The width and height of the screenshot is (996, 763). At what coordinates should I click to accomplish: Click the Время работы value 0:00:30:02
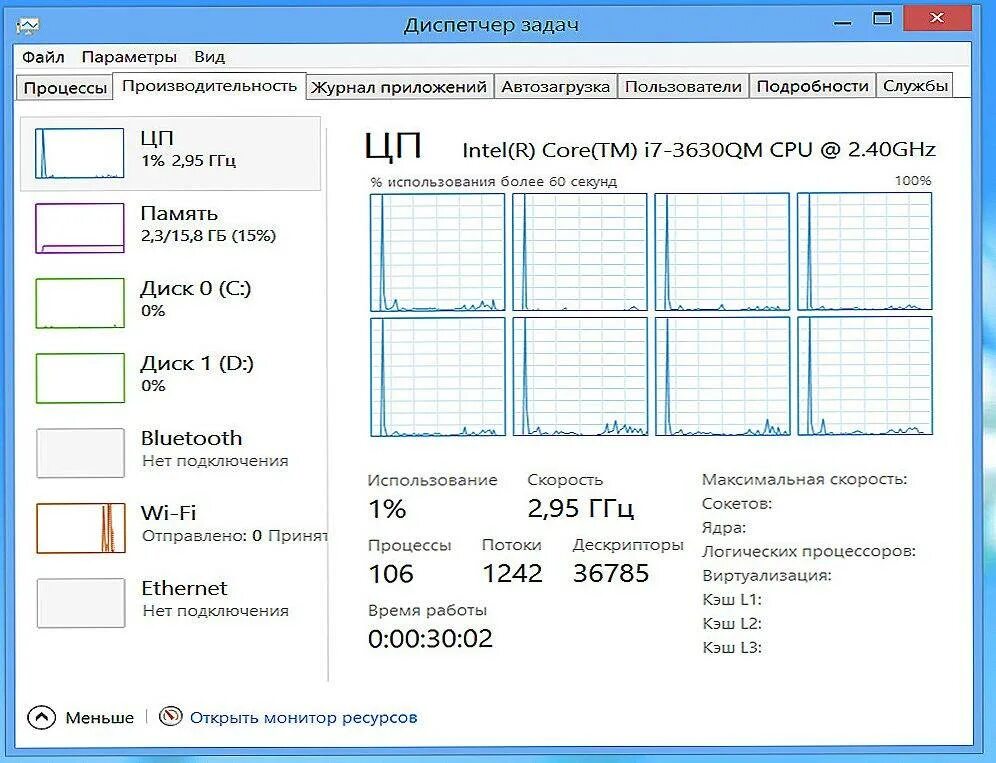click(x=430, y=639)
